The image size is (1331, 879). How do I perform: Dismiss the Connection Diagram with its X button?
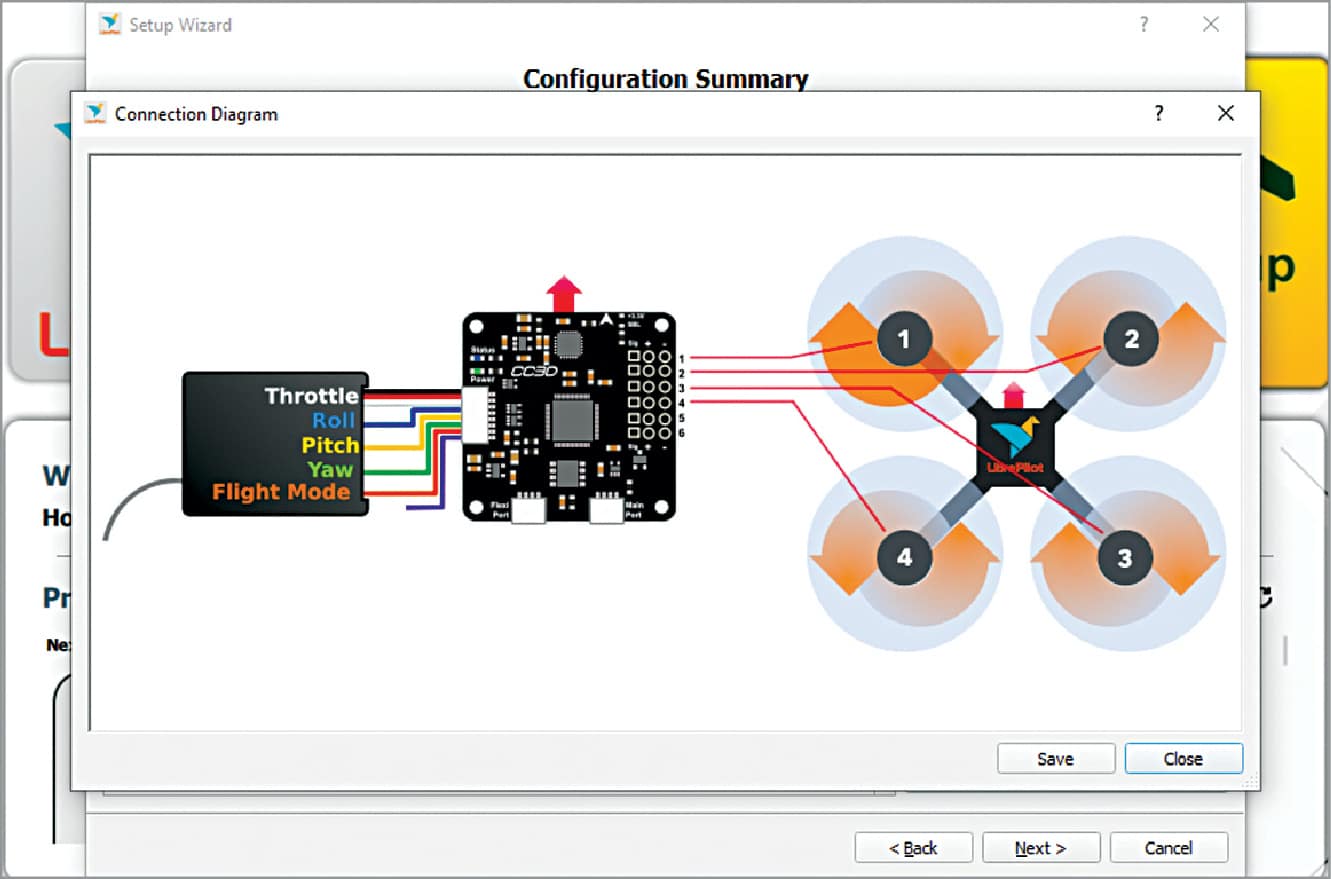tap(1225, 113)
